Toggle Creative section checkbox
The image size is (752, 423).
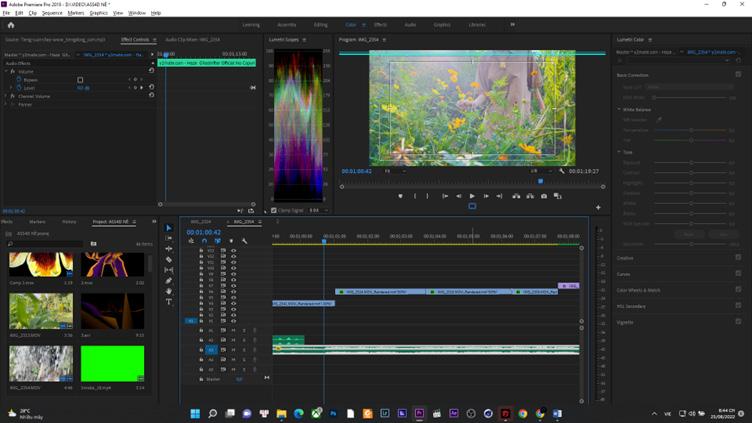coord(738,258)
